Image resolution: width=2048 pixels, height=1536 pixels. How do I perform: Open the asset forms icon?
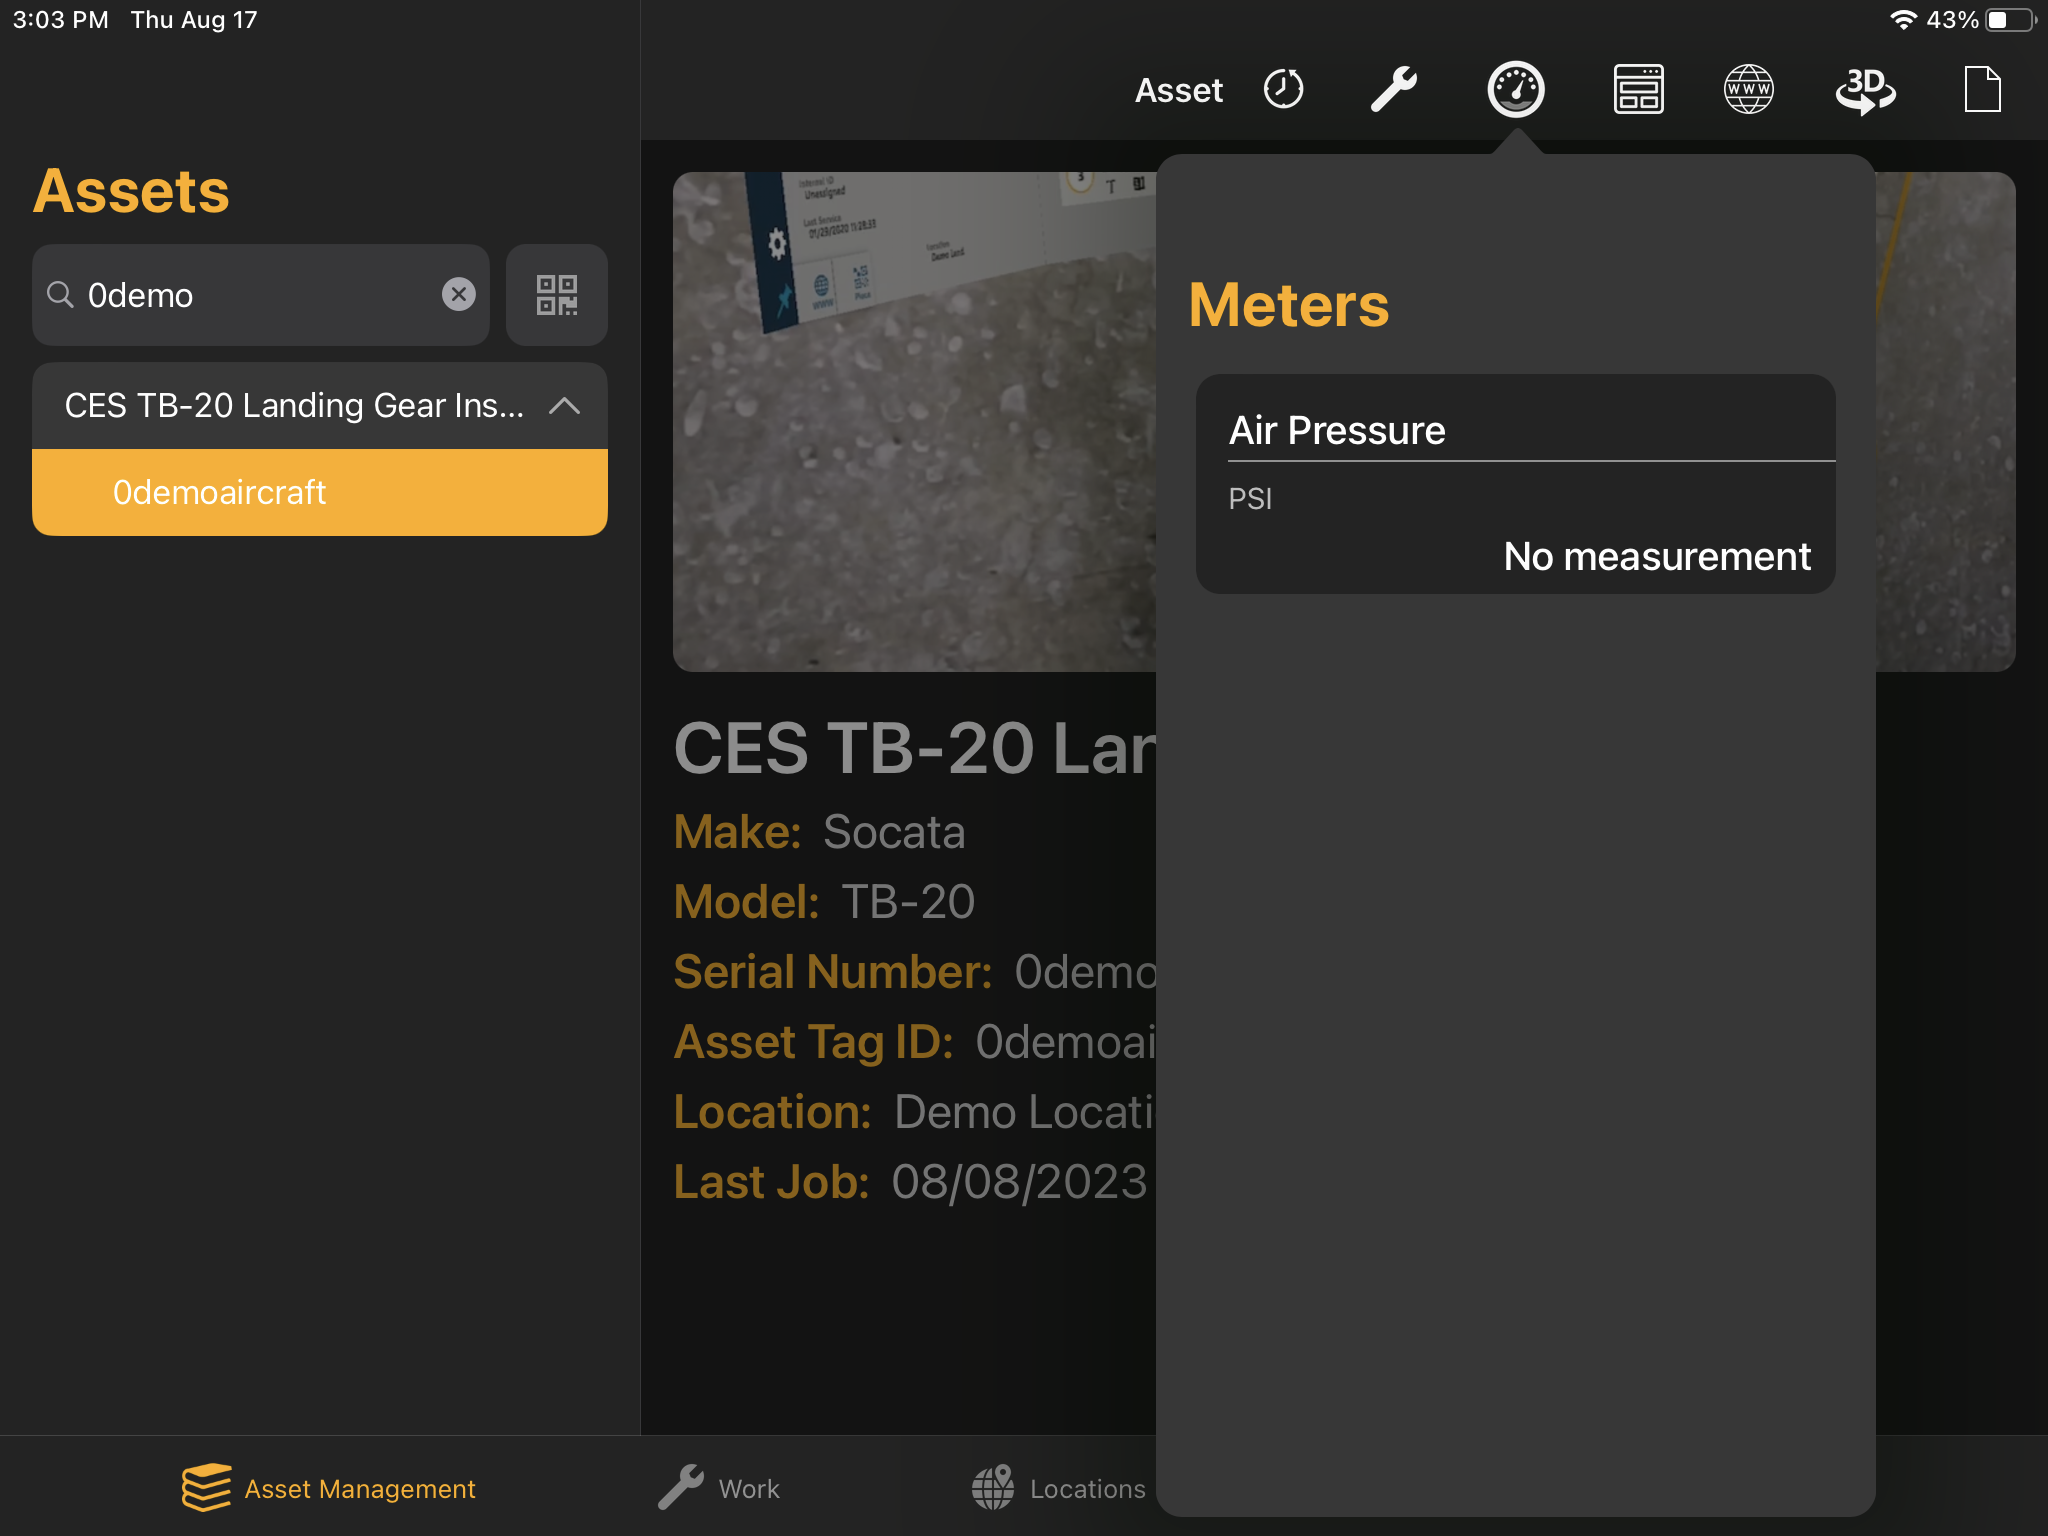coord(1638,89)
